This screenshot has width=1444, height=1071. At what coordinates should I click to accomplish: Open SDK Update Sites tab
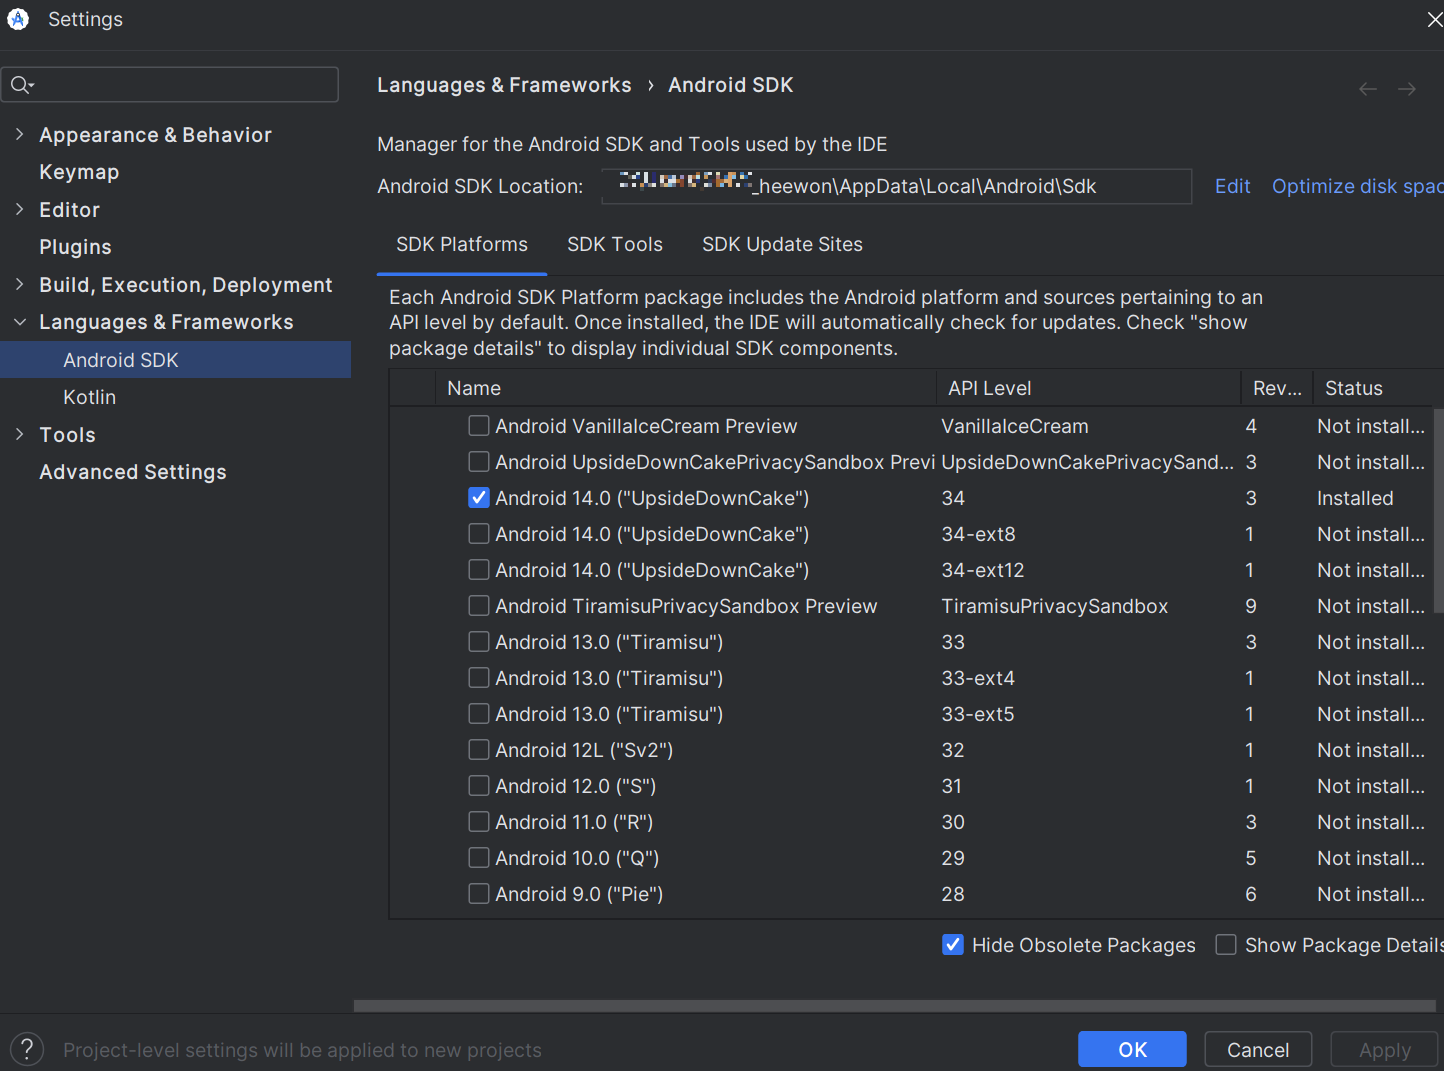pyautogui.click(x=782, y=245)
